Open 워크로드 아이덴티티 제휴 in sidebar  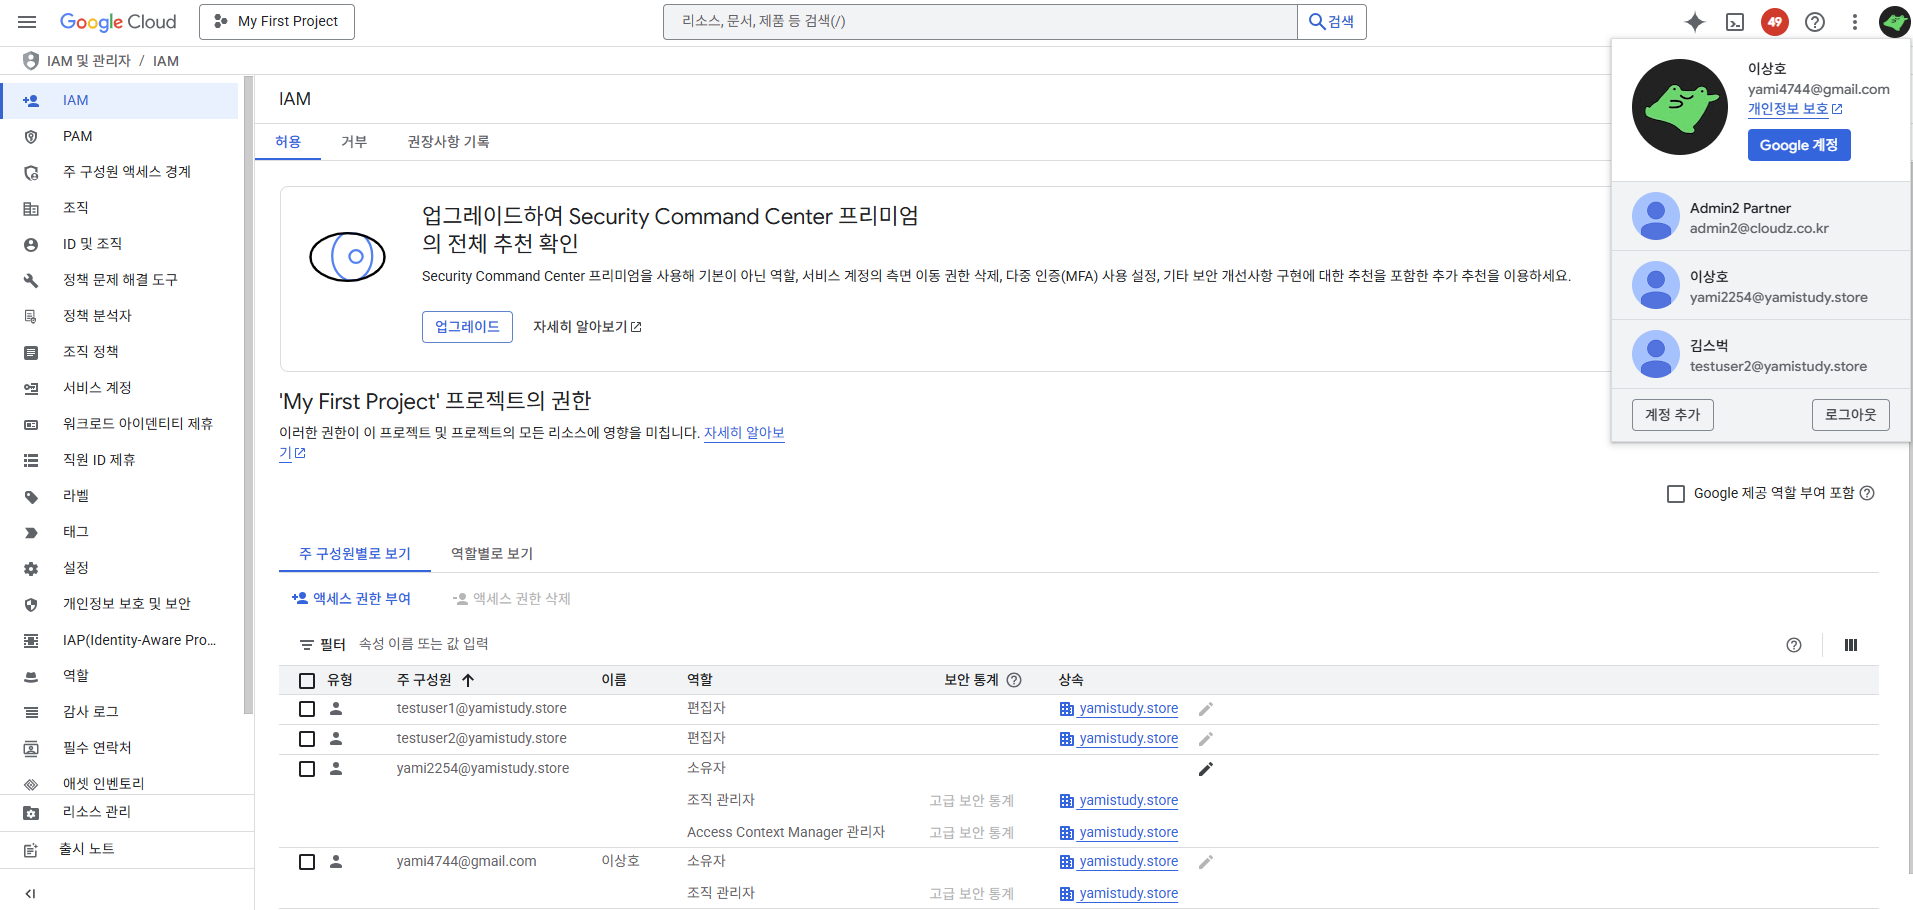[120, 425]
